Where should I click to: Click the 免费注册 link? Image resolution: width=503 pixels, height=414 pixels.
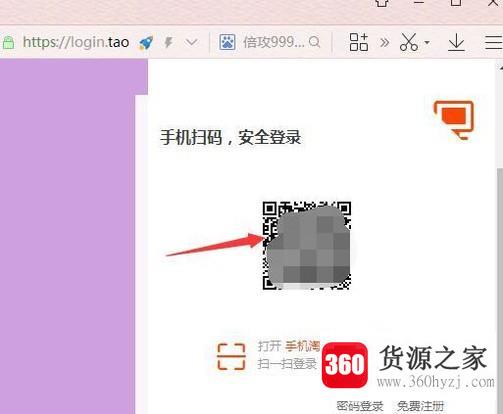(421, 407)
